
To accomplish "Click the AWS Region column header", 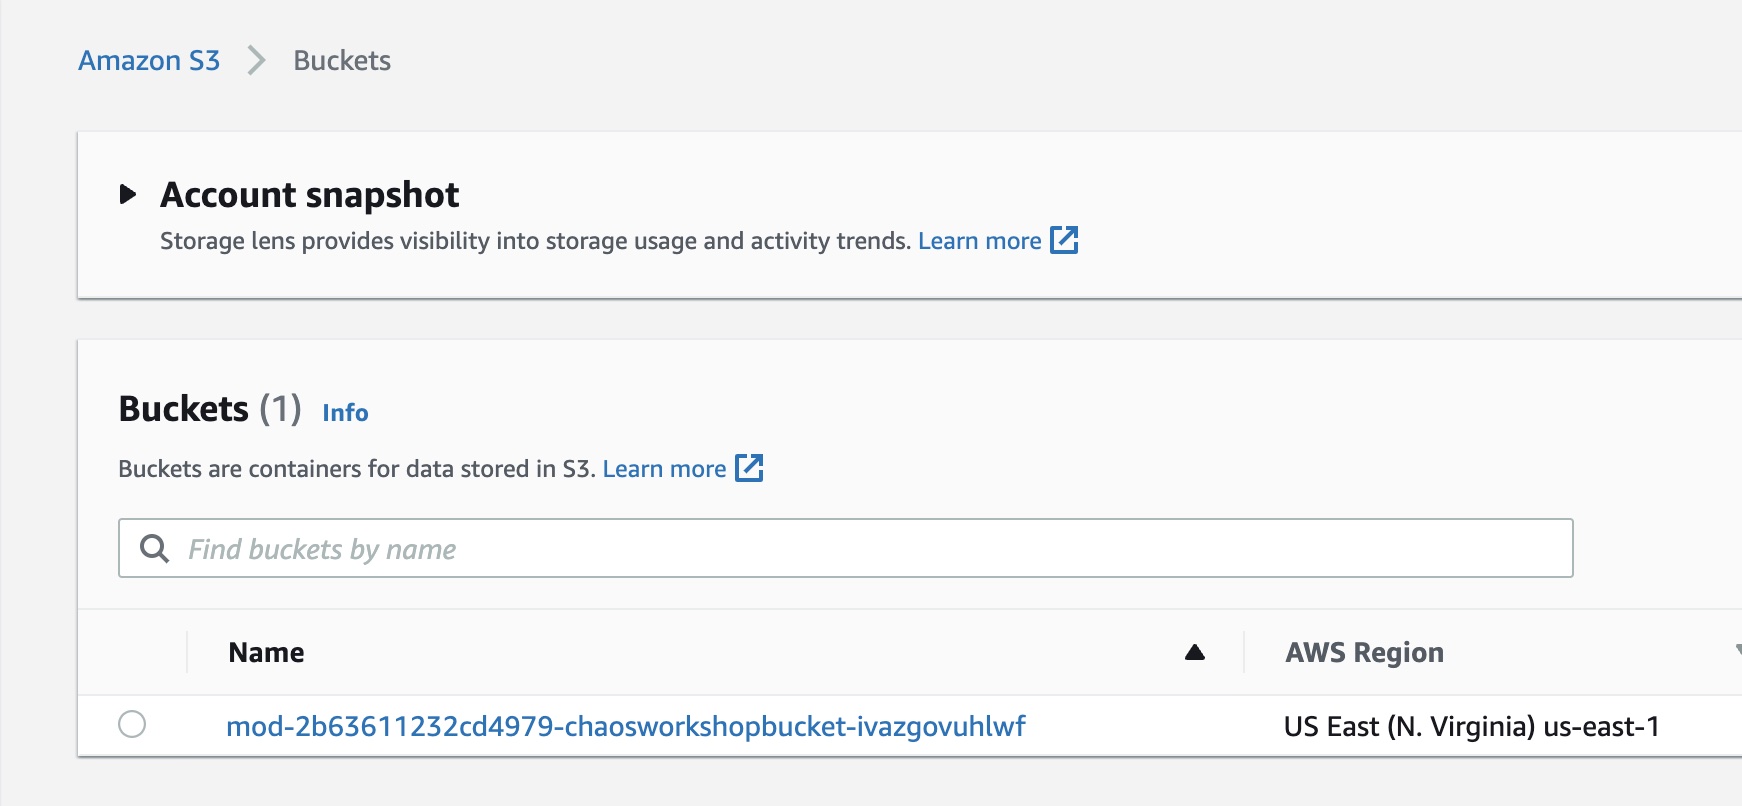I will [1364, 653].
